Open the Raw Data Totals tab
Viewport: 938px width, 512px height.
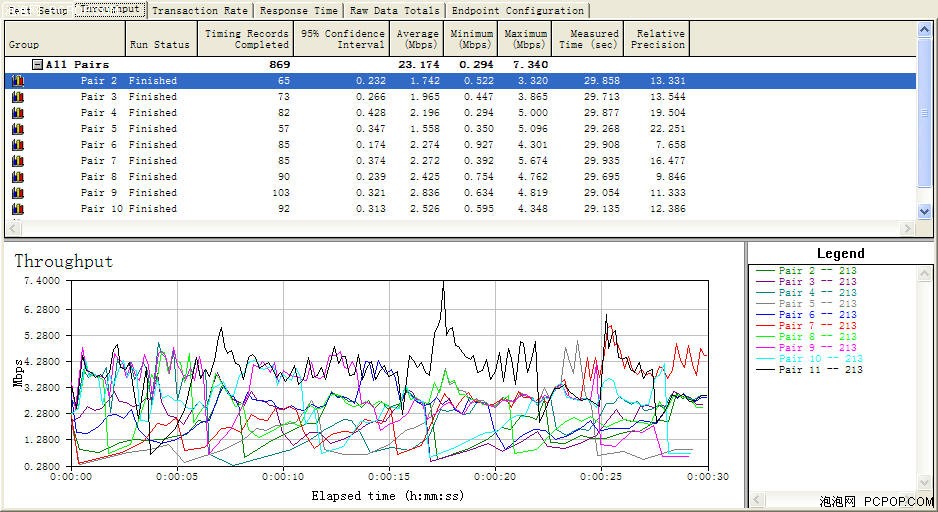tap(394, 11)
